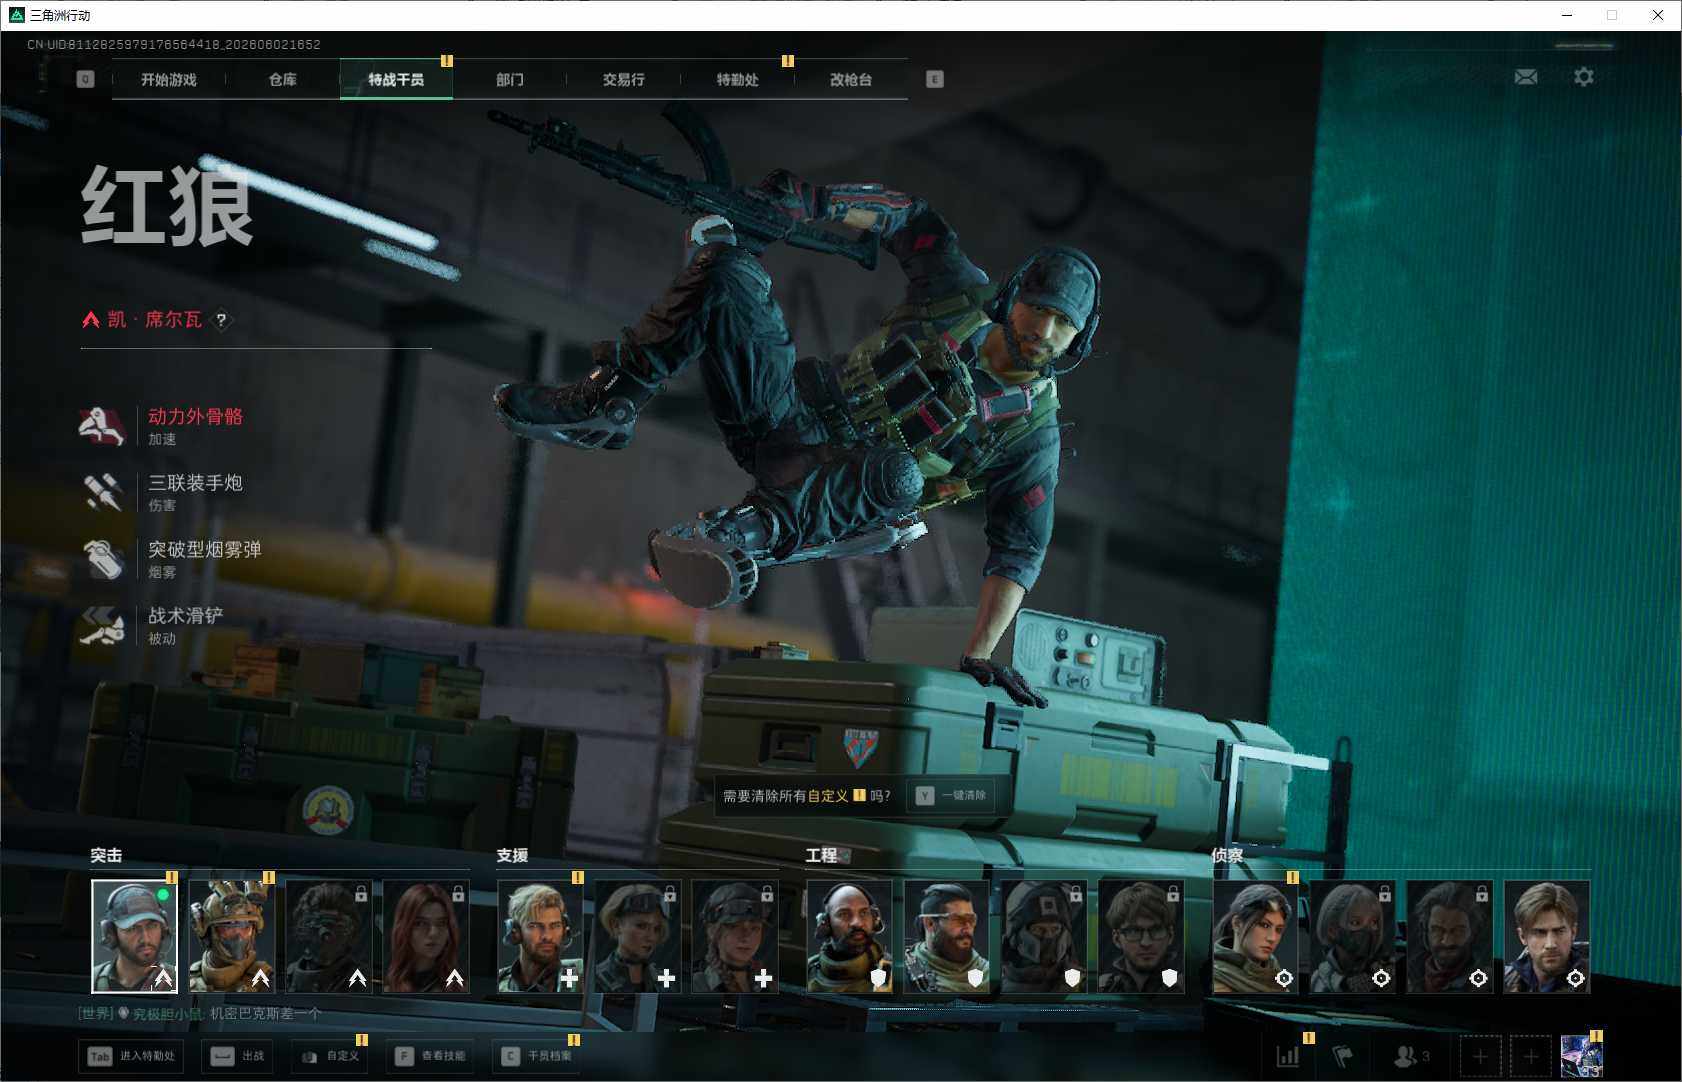
Task: Click the 突击 class heading
Action: click(106, 856)
